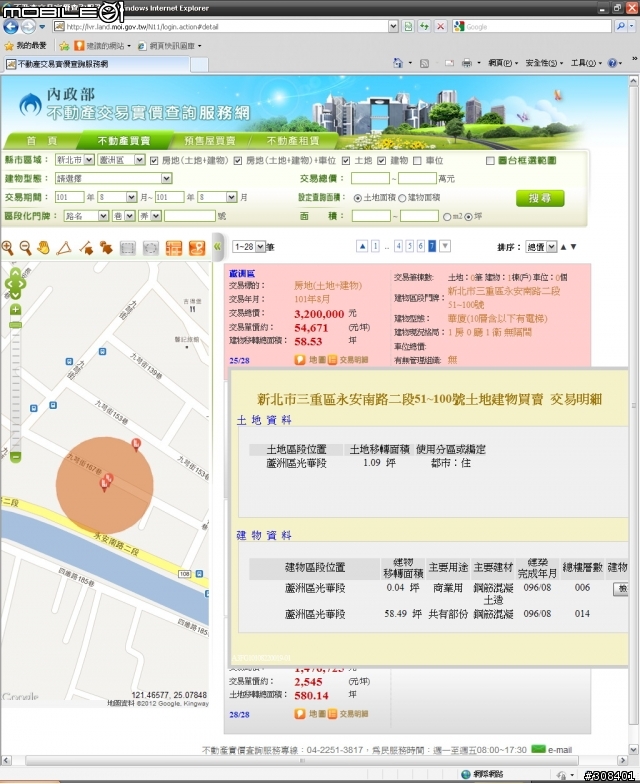This screenshot has height=784, width=640.
Task: Go to results page 4
Action: 398,246
